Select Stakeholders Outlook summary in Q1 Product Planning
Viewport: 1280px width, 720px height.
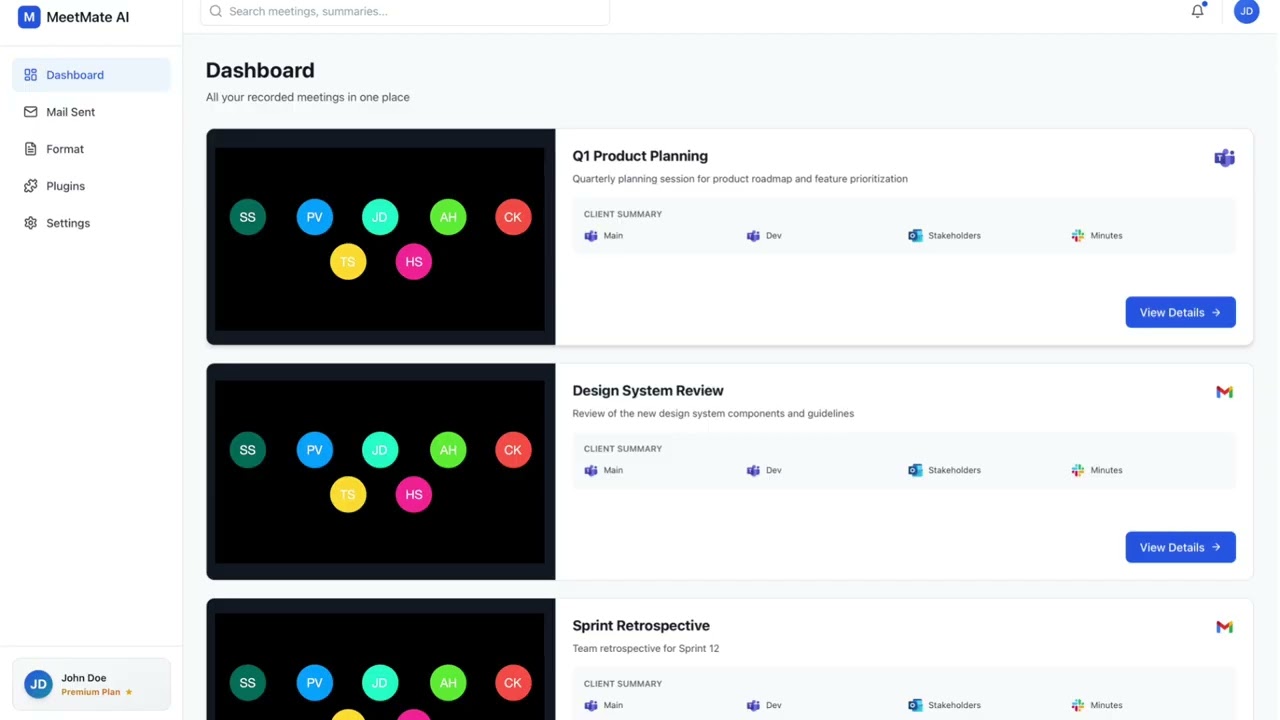tap(944, 236)
